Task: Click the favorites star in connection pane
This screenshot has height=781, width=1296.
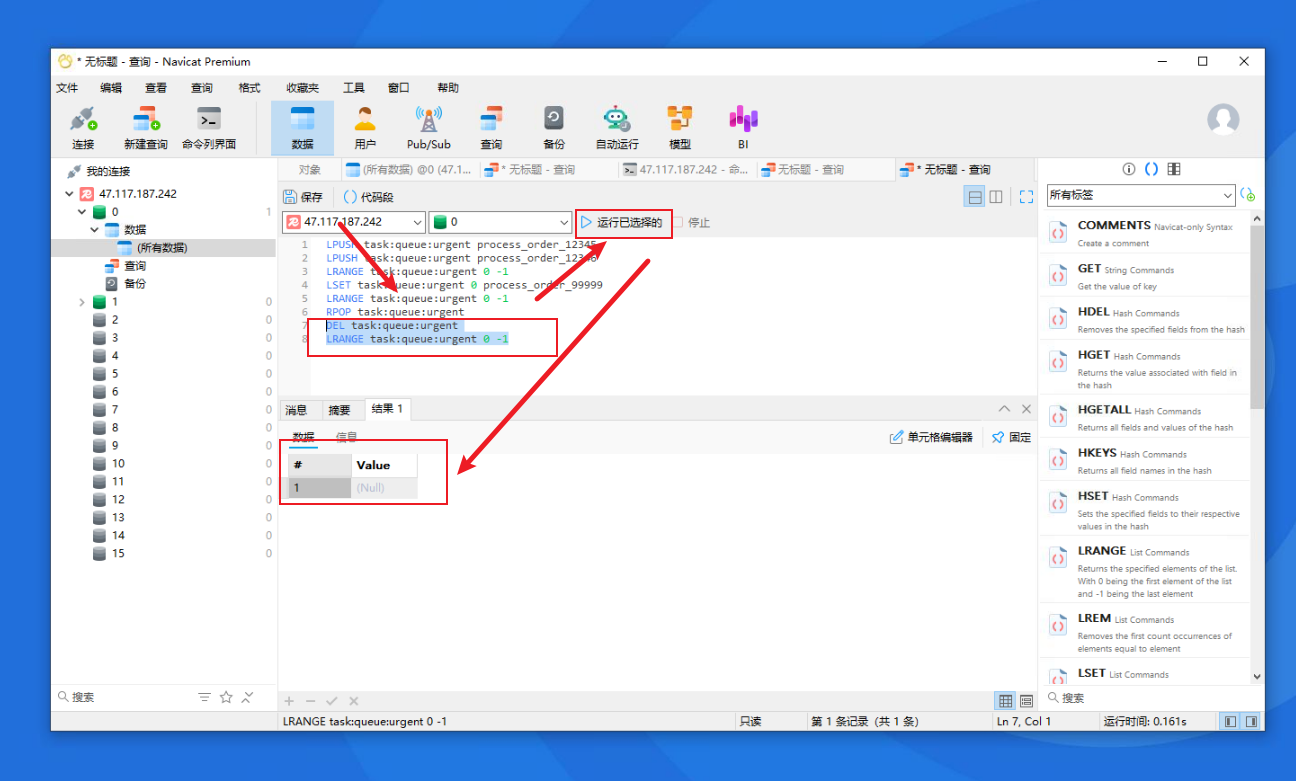Action: coord(226,697)
